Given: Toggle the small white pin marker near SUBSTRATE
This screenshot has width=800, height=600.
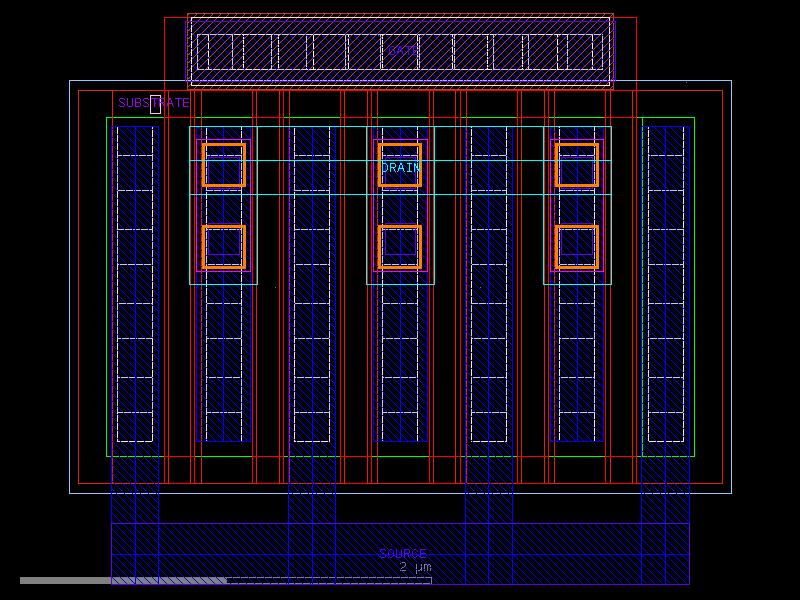Looking at the screenshot, I should coord(155,103).
